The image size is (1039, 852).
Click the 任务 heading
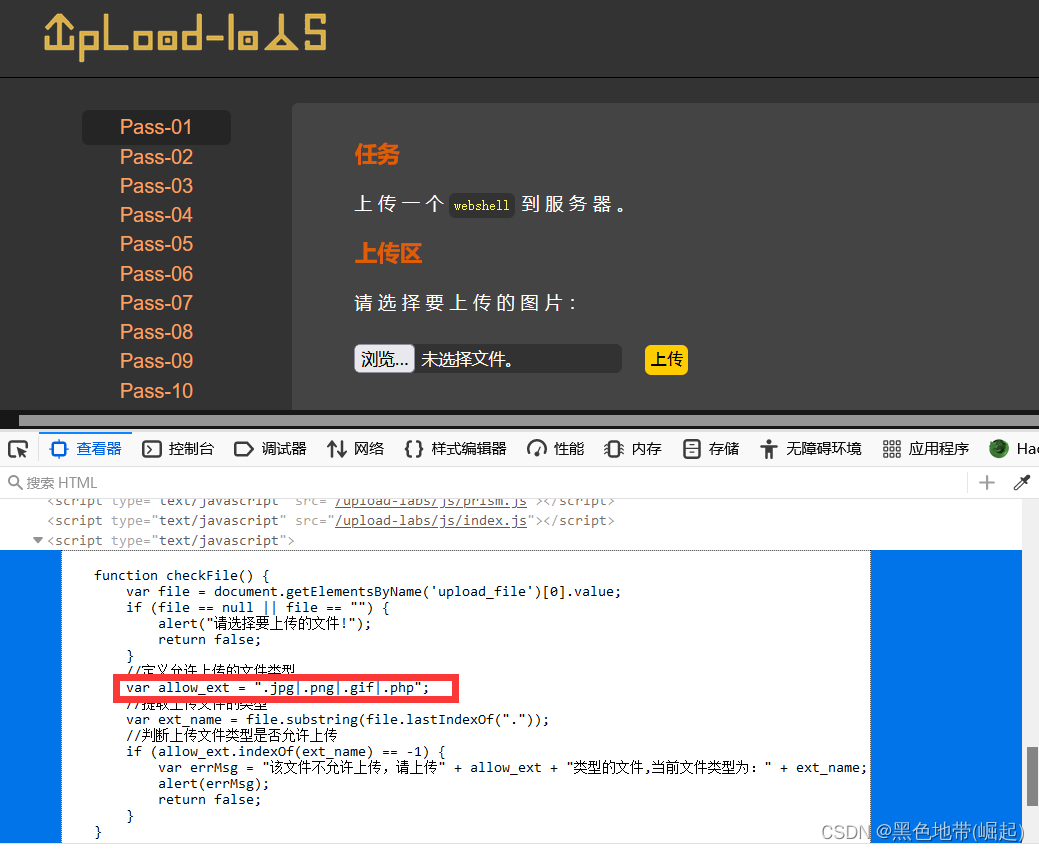tap(377, 154)
